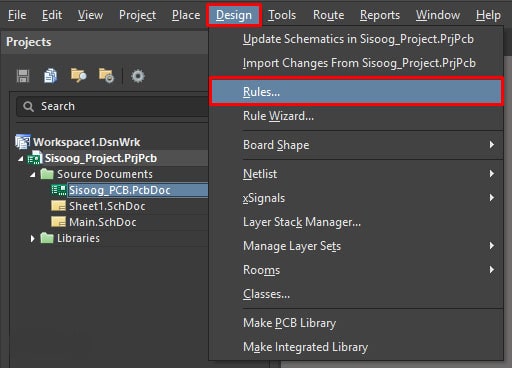Select Rule Wizard... menu entry
Viewport: 512px width, 368px height.
pos(356,116)
